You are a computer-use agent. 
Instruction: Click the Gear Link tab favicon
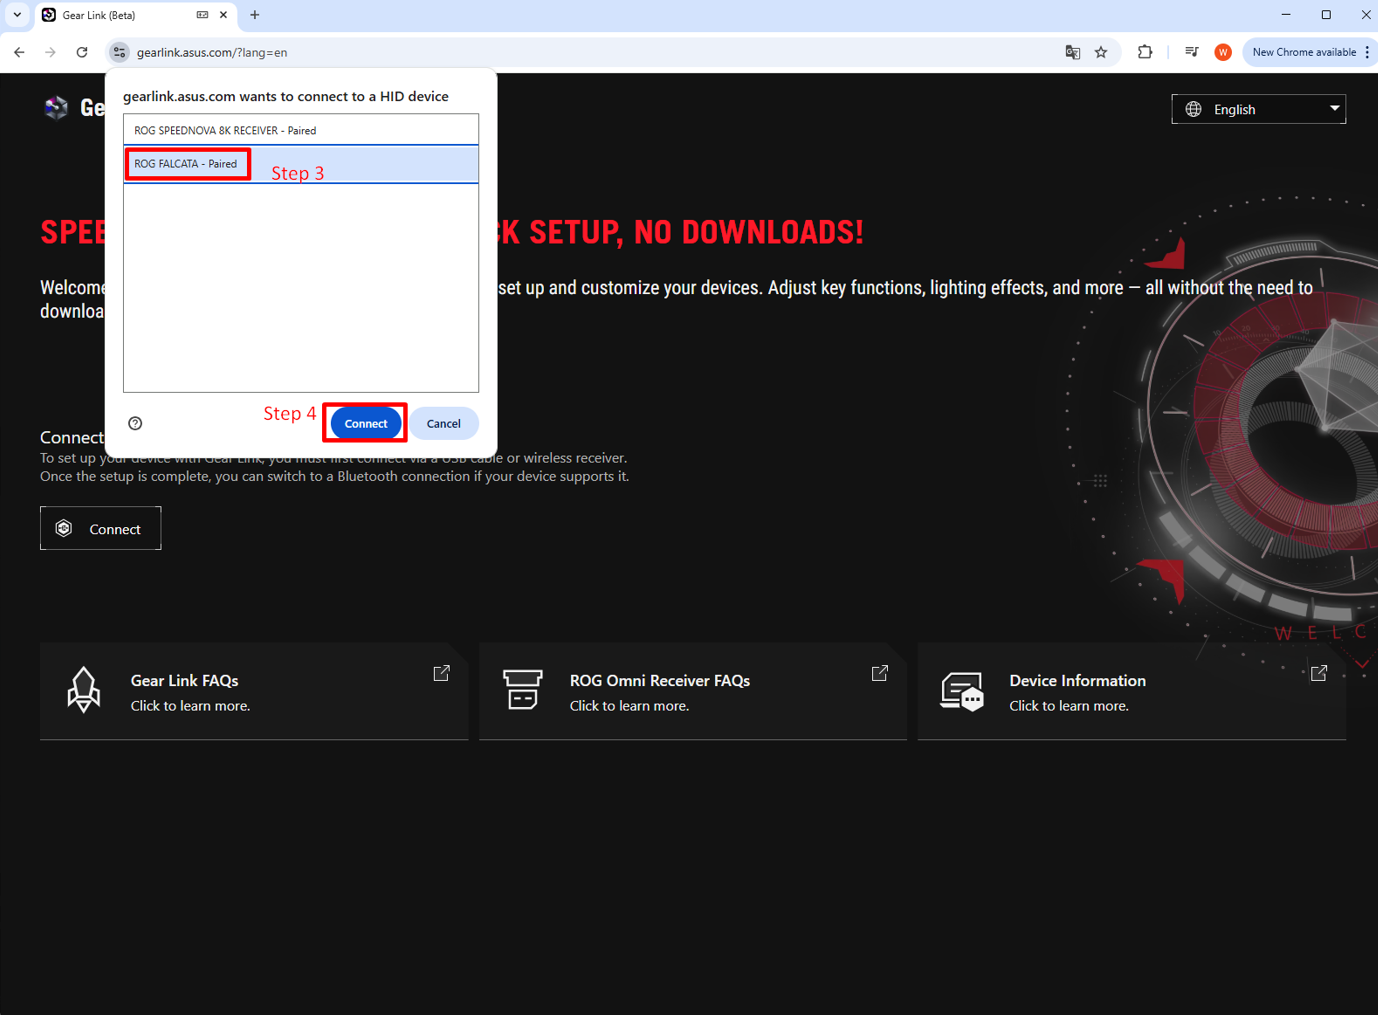(x=49, y=15)
